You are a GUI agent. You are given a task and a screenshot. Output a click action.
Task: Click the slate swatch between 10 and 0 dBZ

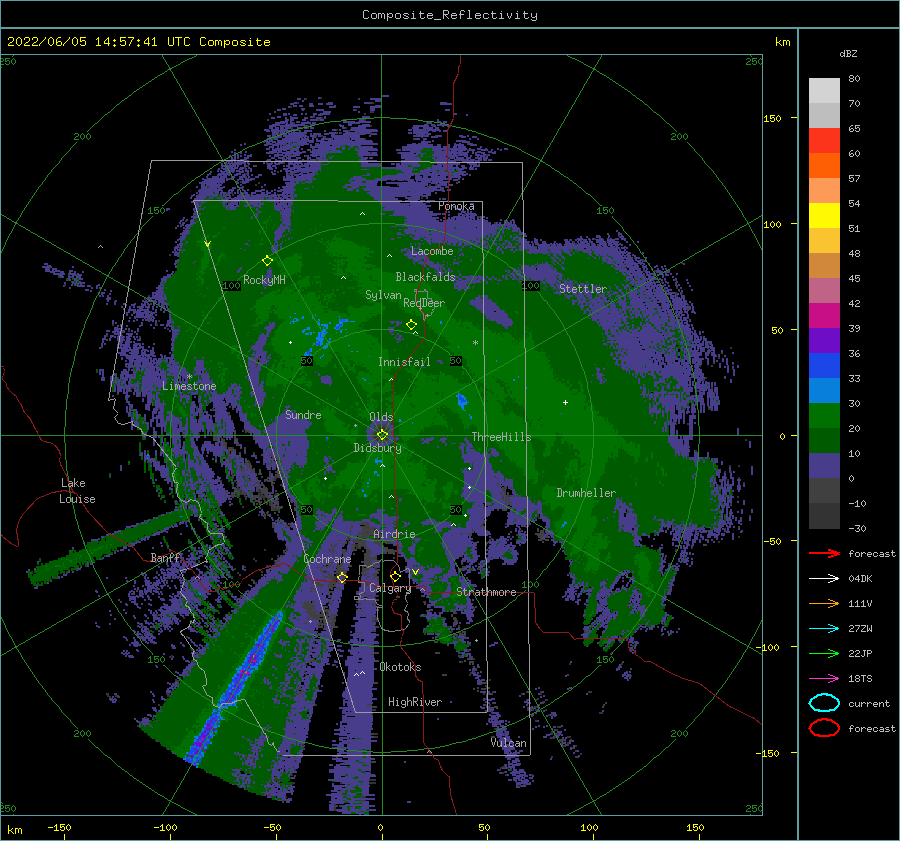coord(824,466)
